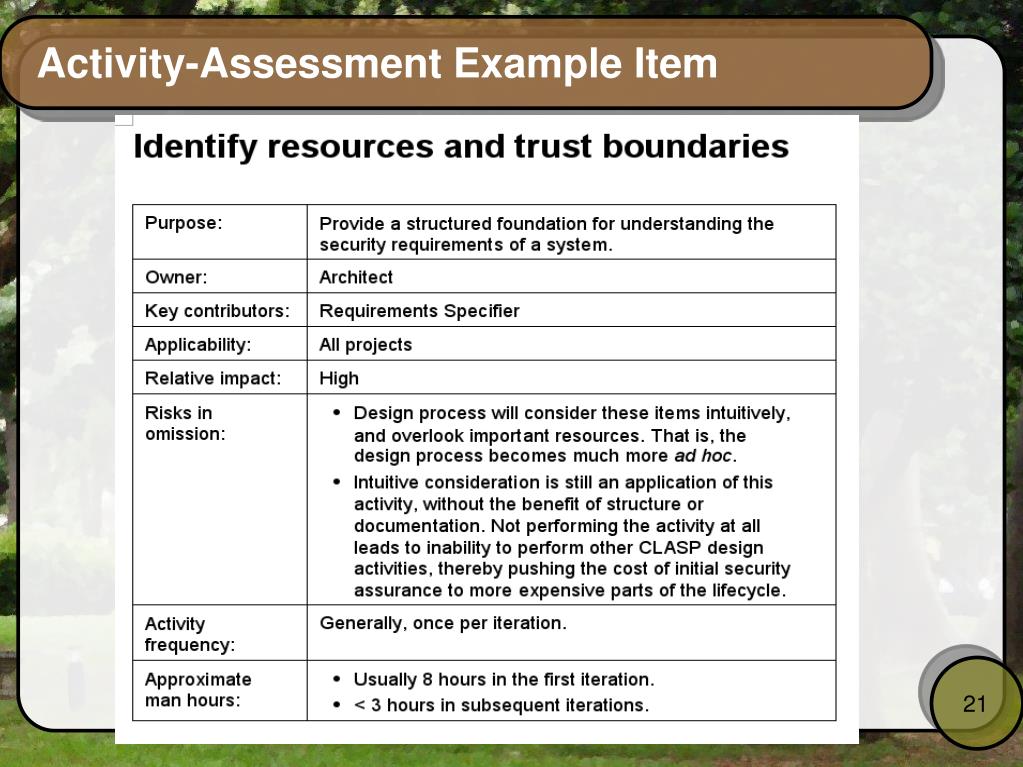1023x767 pixels.
Task: Click the 'Applicability:' label cell
Action: coord(220,344)
